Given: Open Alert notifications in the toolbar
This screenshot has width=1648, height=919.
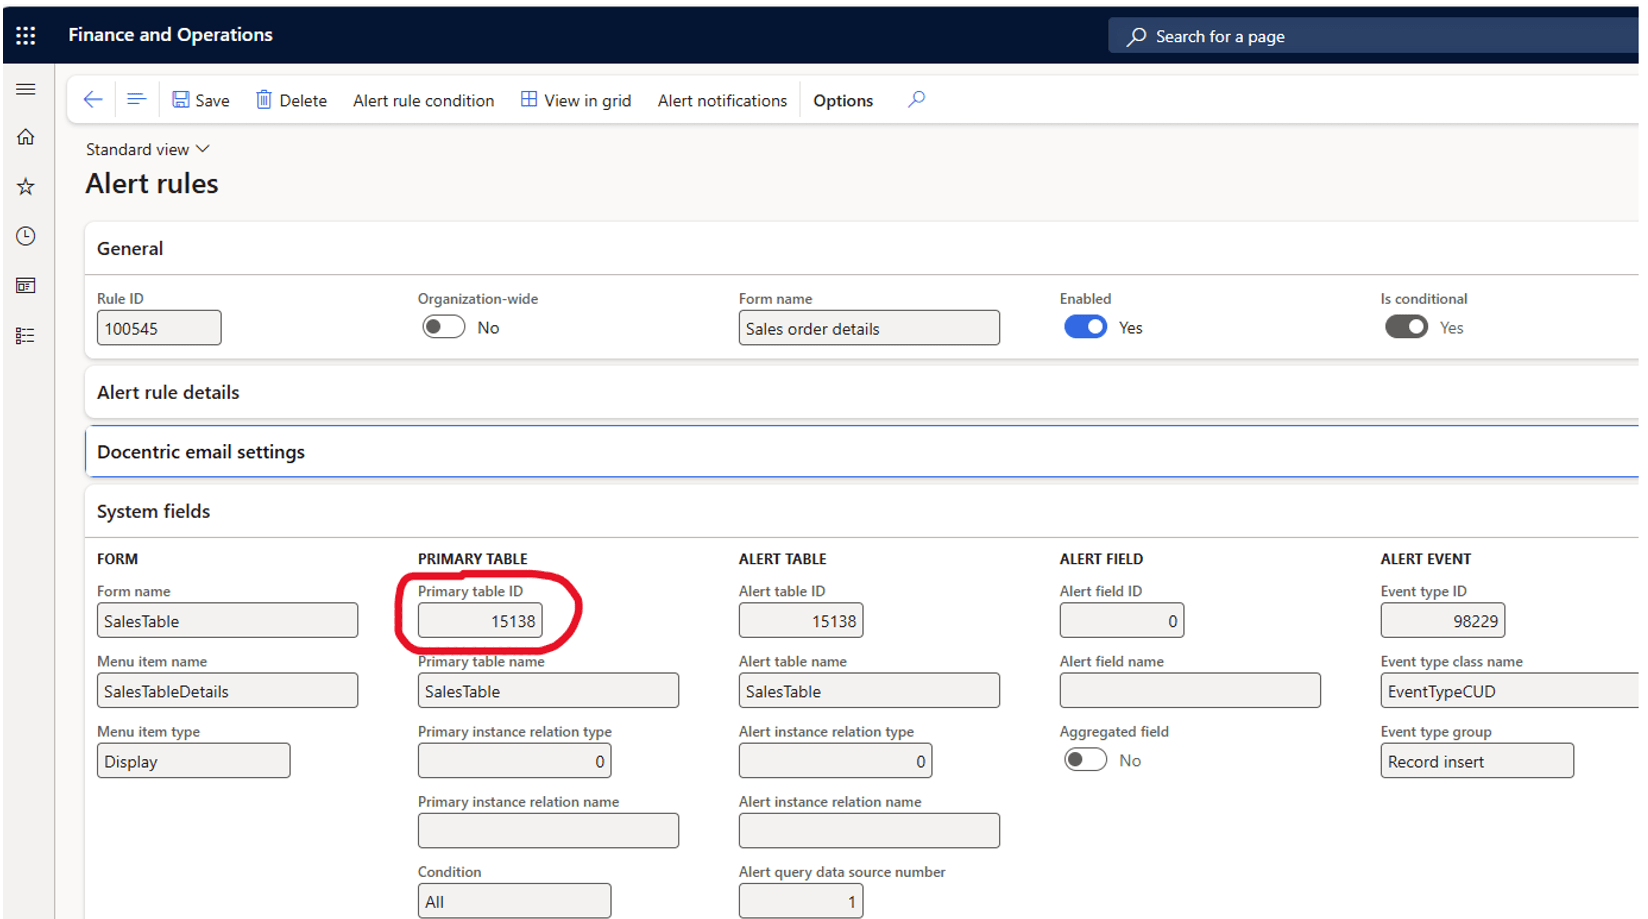Looking at the screenshot, I should [722, 101].
